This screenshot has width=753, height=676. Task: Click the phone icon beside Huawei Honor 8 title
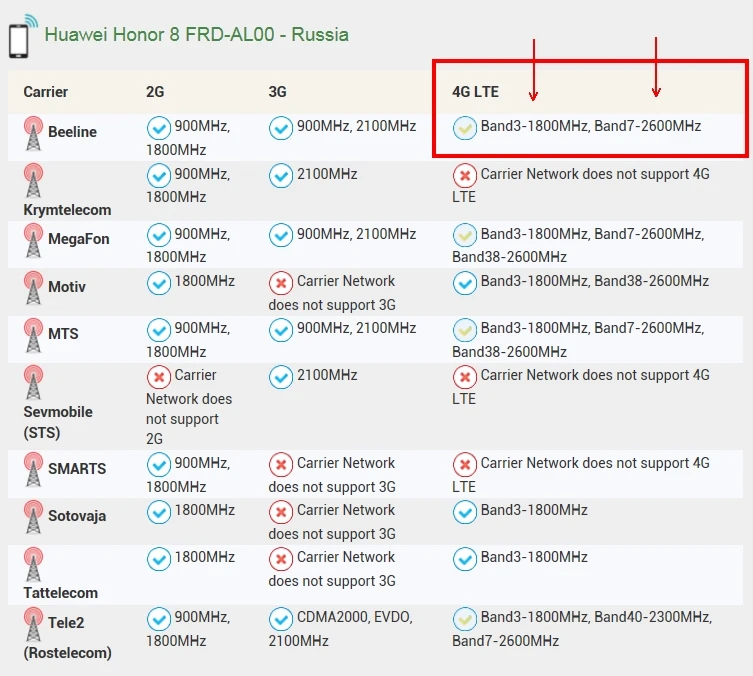tap(22, 36)
